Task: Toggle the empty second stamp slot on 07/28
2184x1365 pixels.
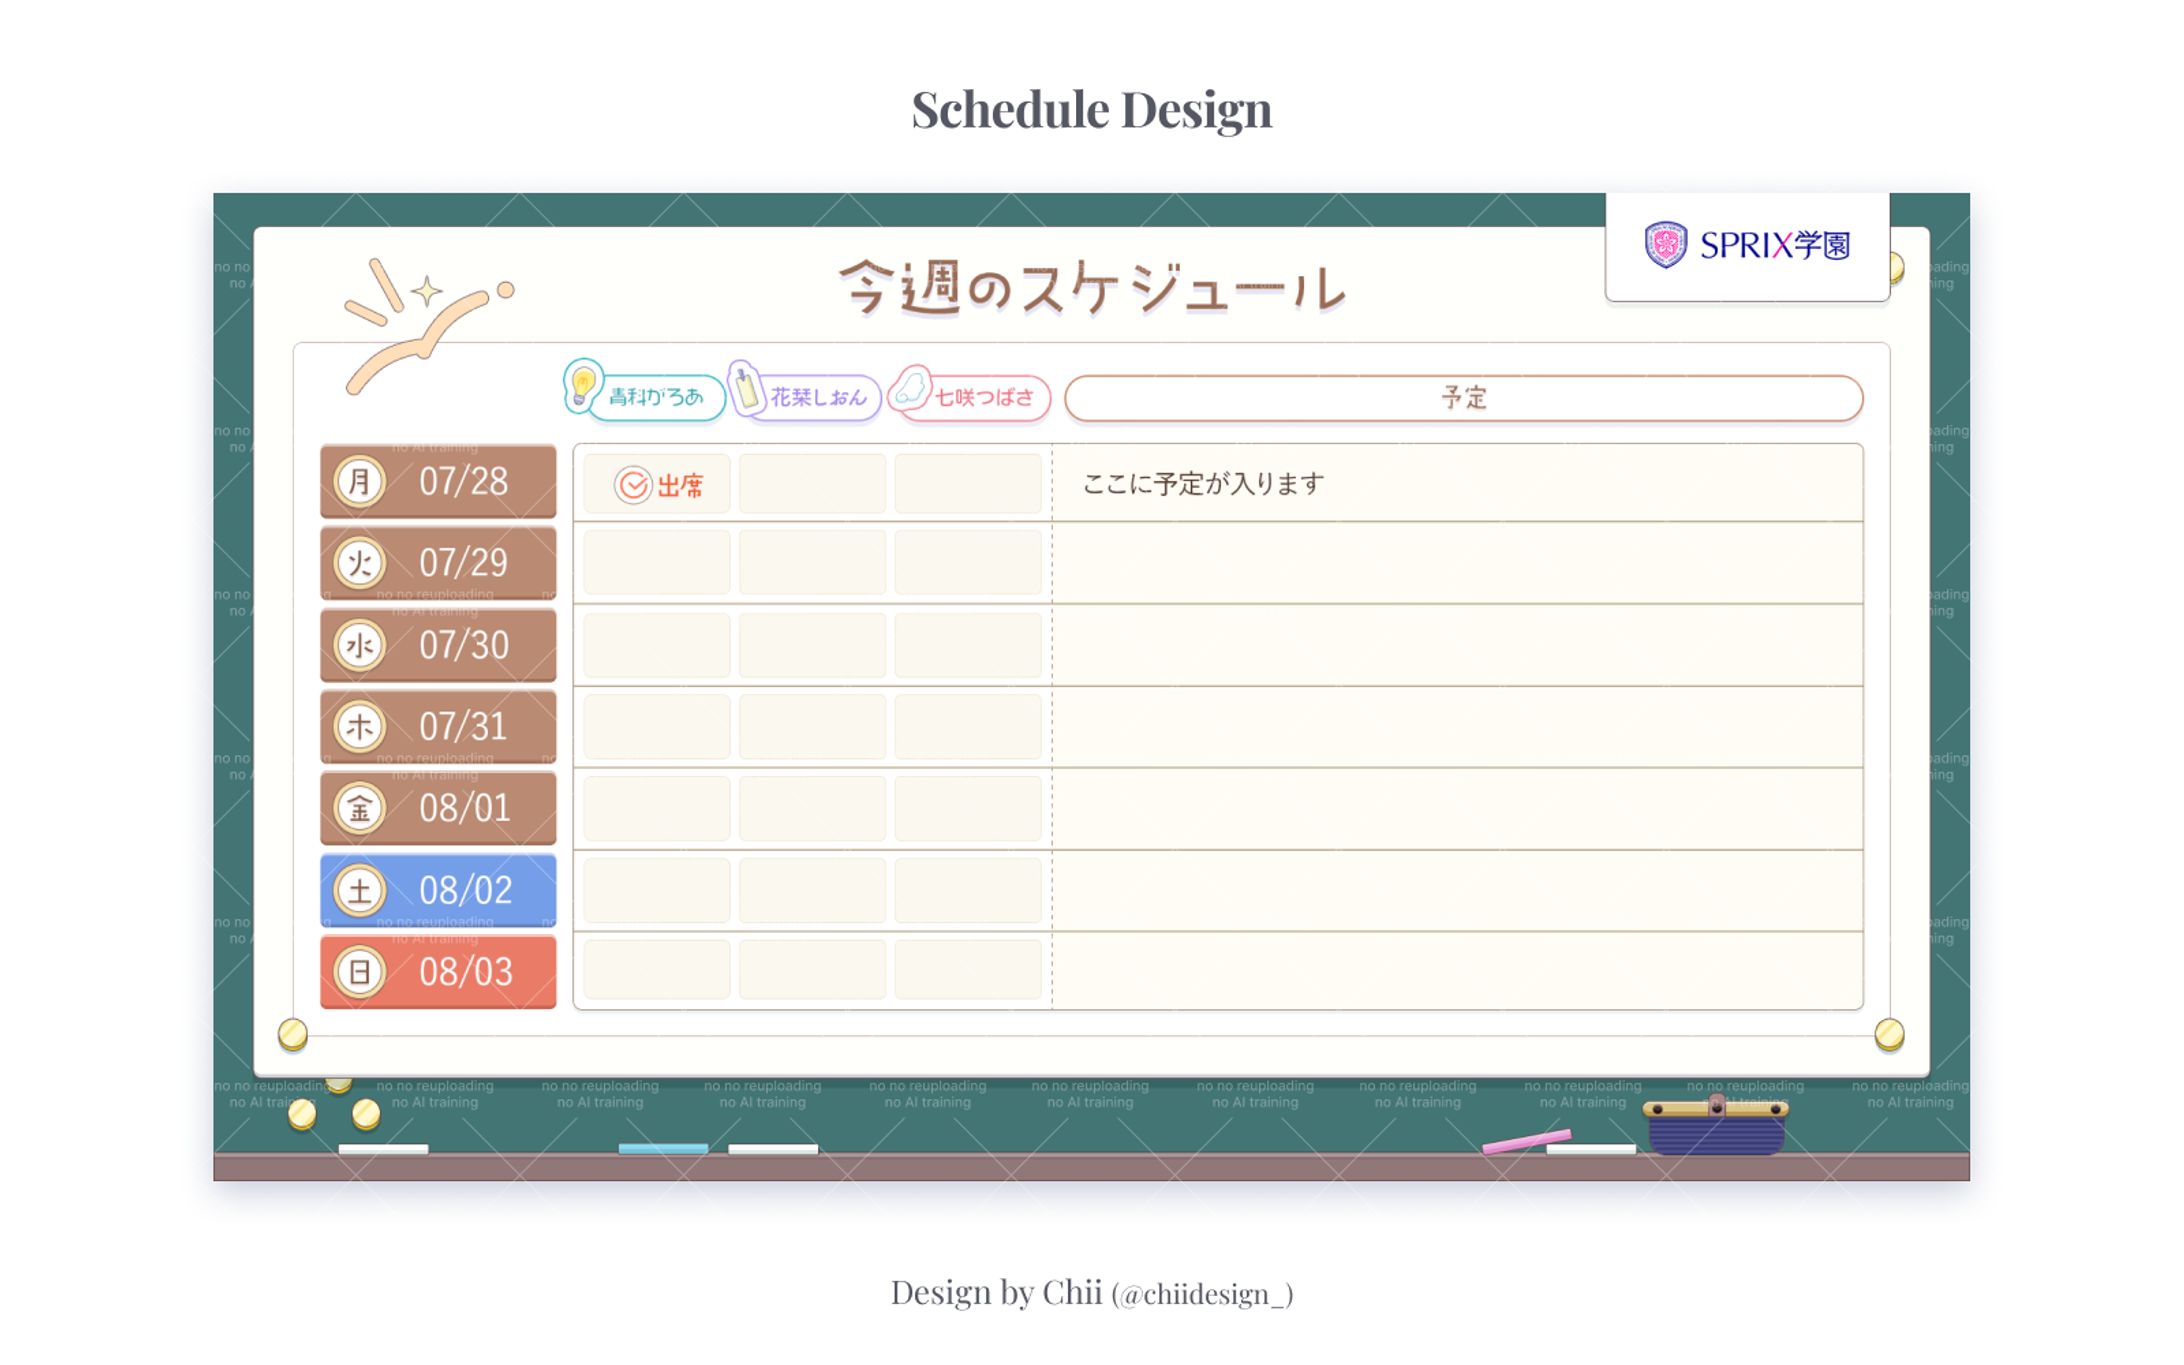Action: 812,483
